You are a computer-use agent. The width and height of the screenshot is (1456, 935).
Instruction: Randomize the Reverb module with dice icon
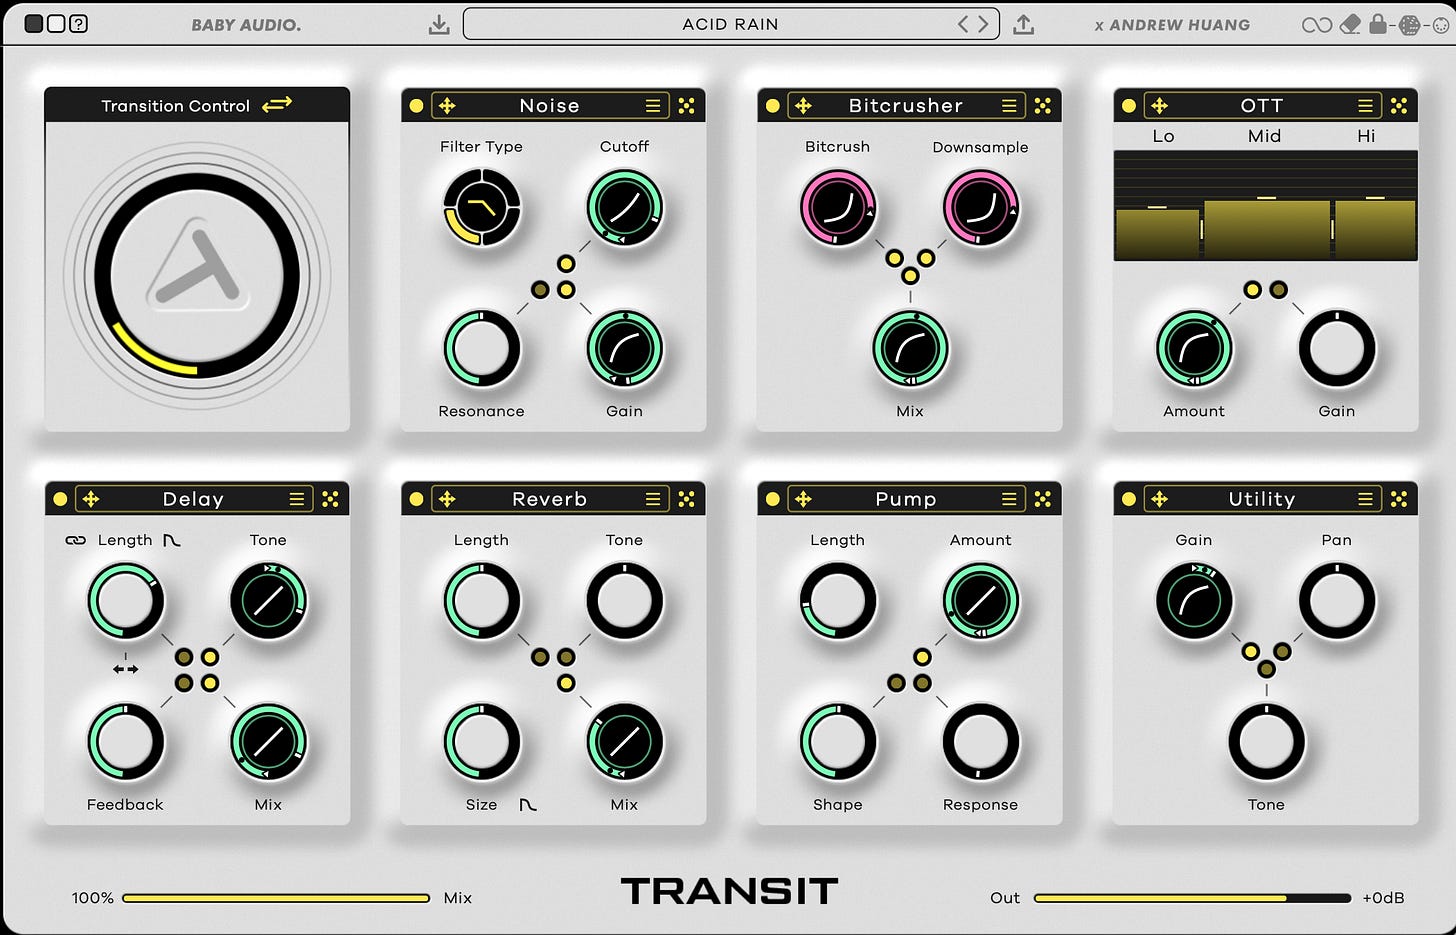687,499
